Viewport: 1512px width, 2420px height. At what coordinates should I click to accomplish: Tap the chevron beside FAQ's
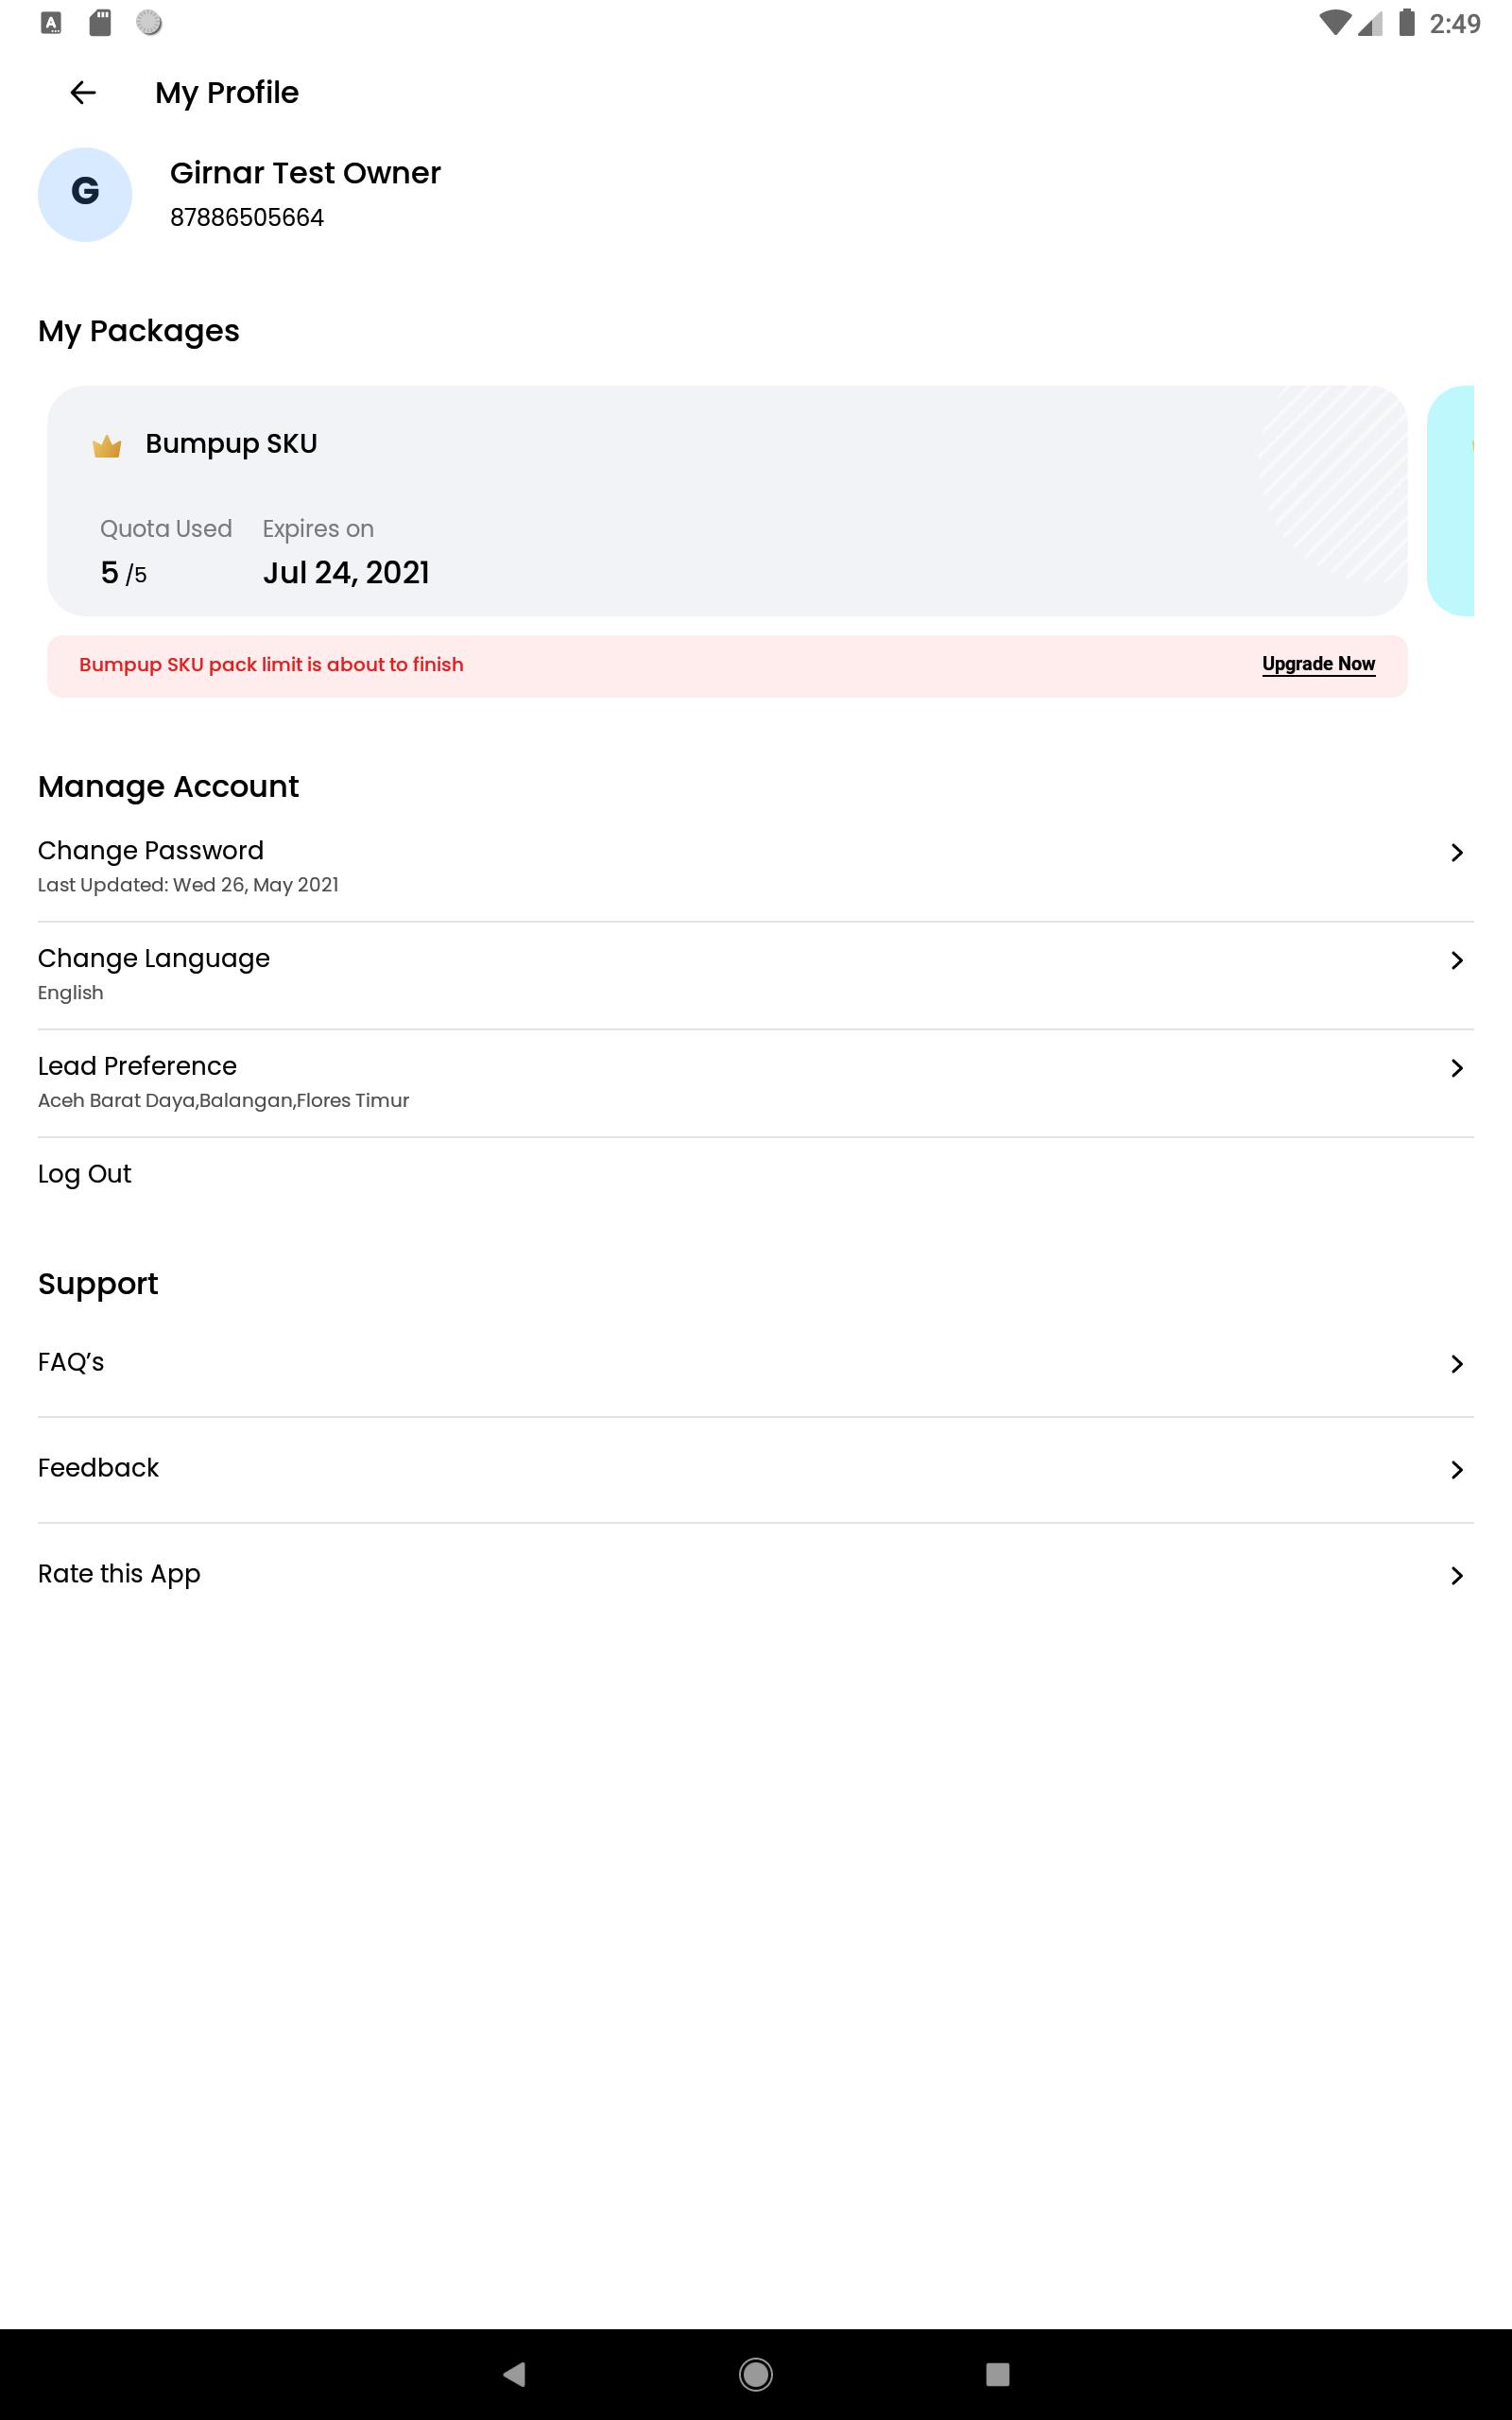1457,1364
